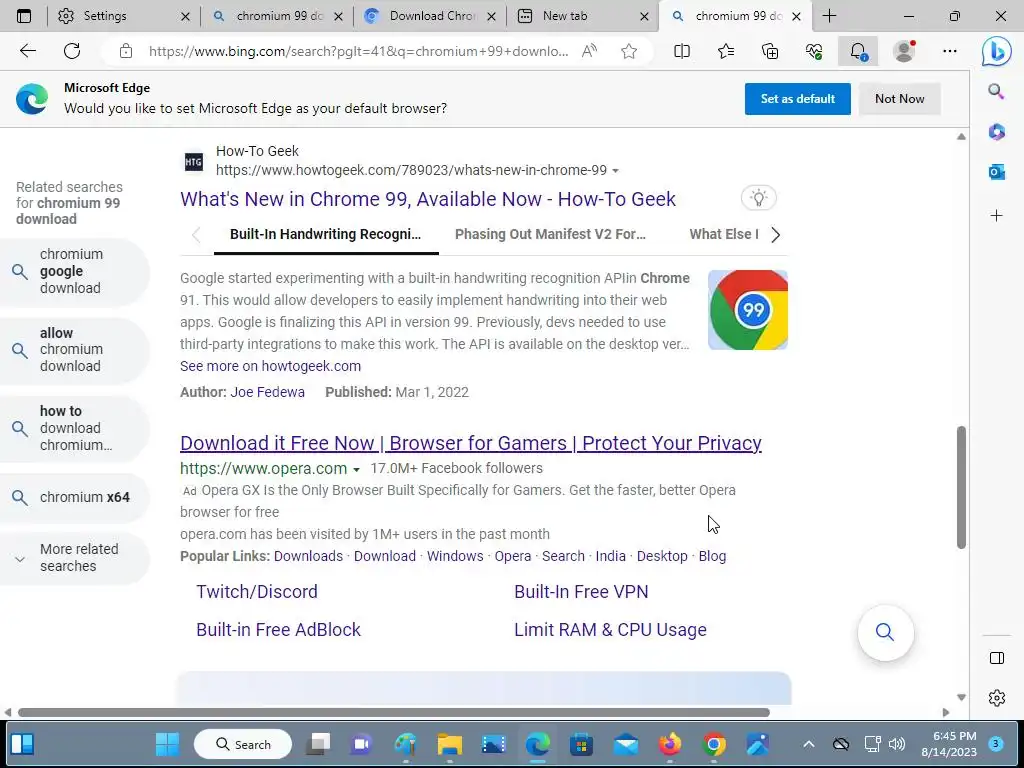Open split screen view icon

click(682, 51)
